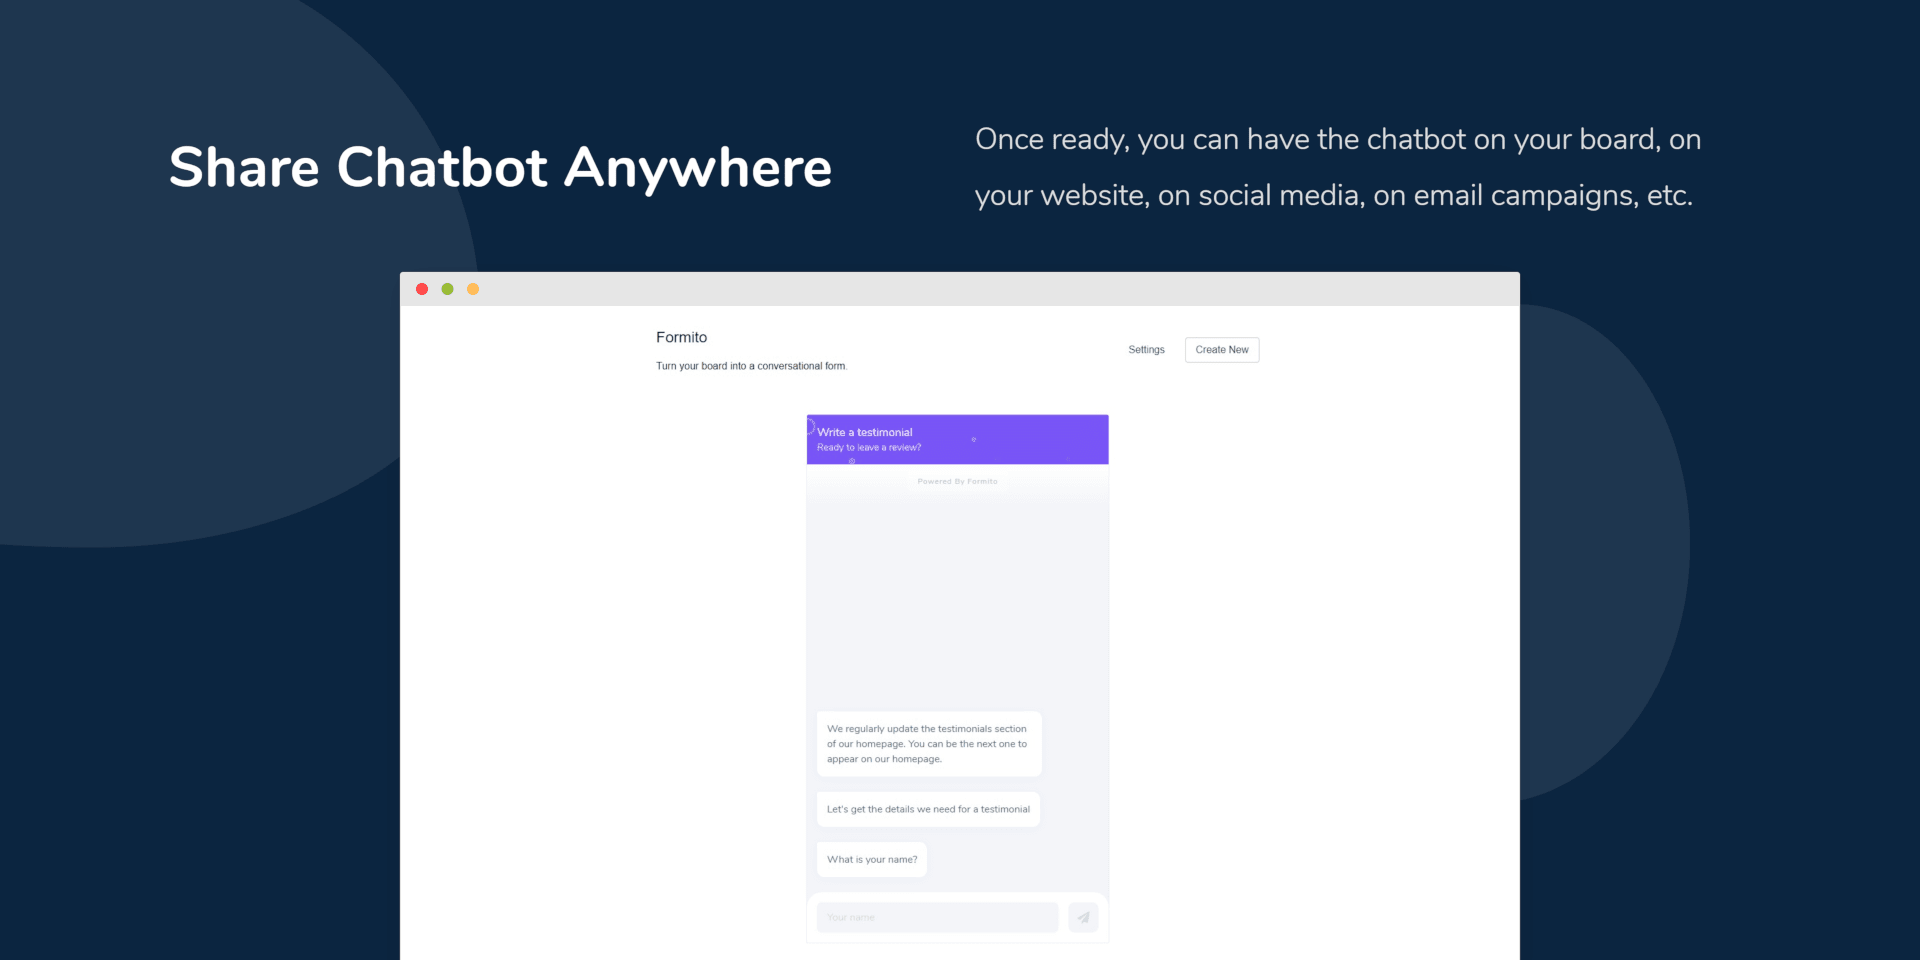Click the yellow window dot
Image resolution: width=1920 pixels, height=960 pixels.
[x=473, y=289]
